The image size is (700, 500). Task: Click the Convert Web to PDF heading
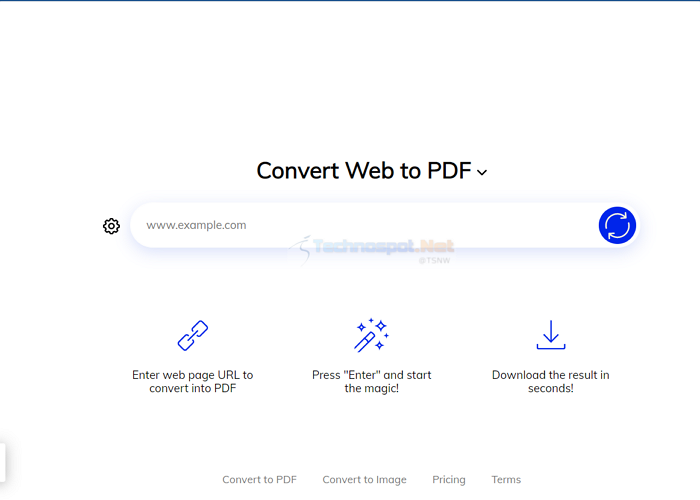point(364,171)
